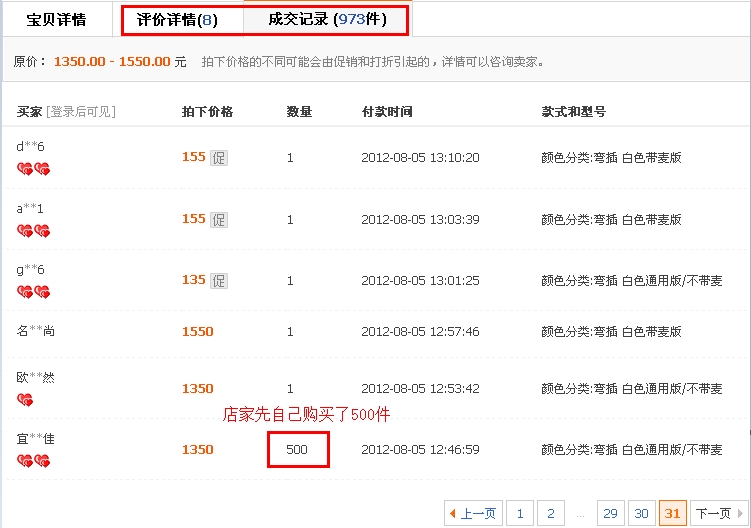751x528 pixels.
Task: Click the 500 quantity cell
Action: click(297, 450)
